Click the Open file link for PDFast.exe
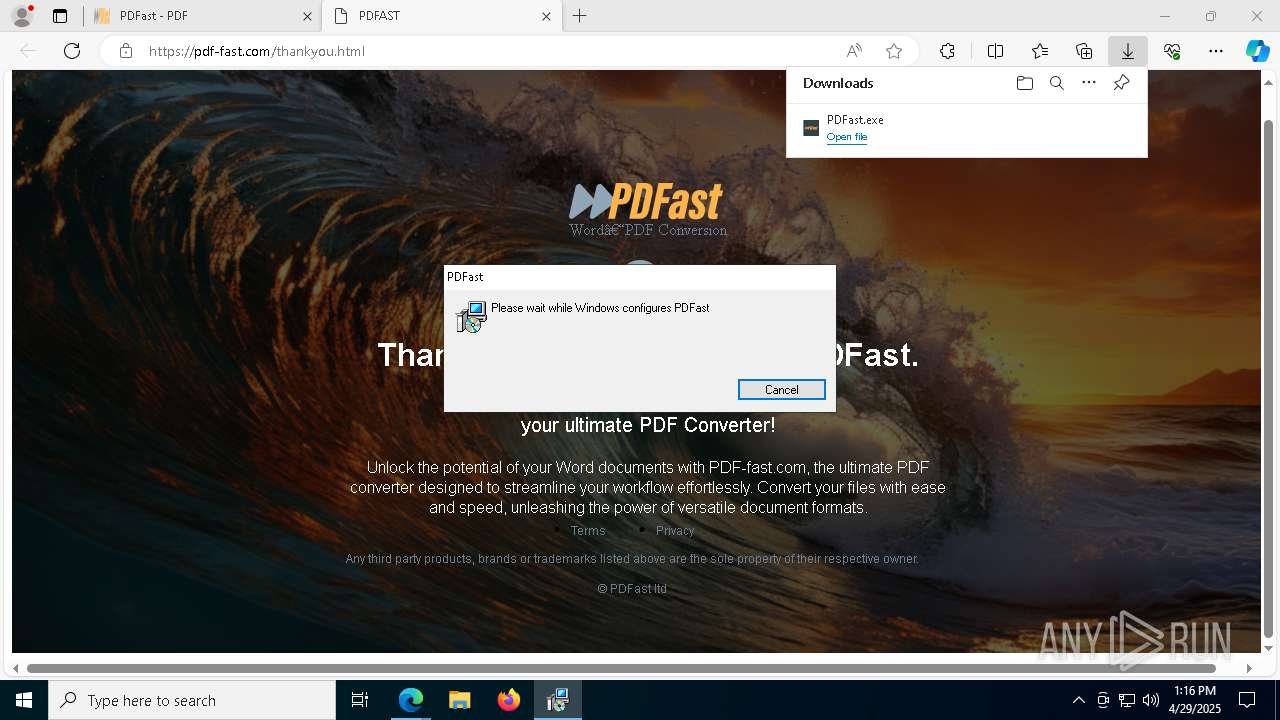The width and height of the screenshot is (1280, 720). coord(847,137)
